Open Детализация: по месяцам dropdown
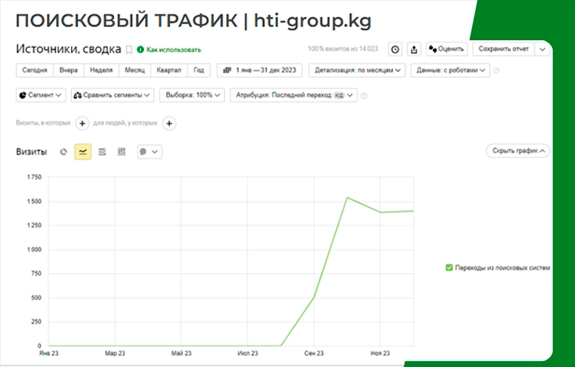 coord(357,70)
